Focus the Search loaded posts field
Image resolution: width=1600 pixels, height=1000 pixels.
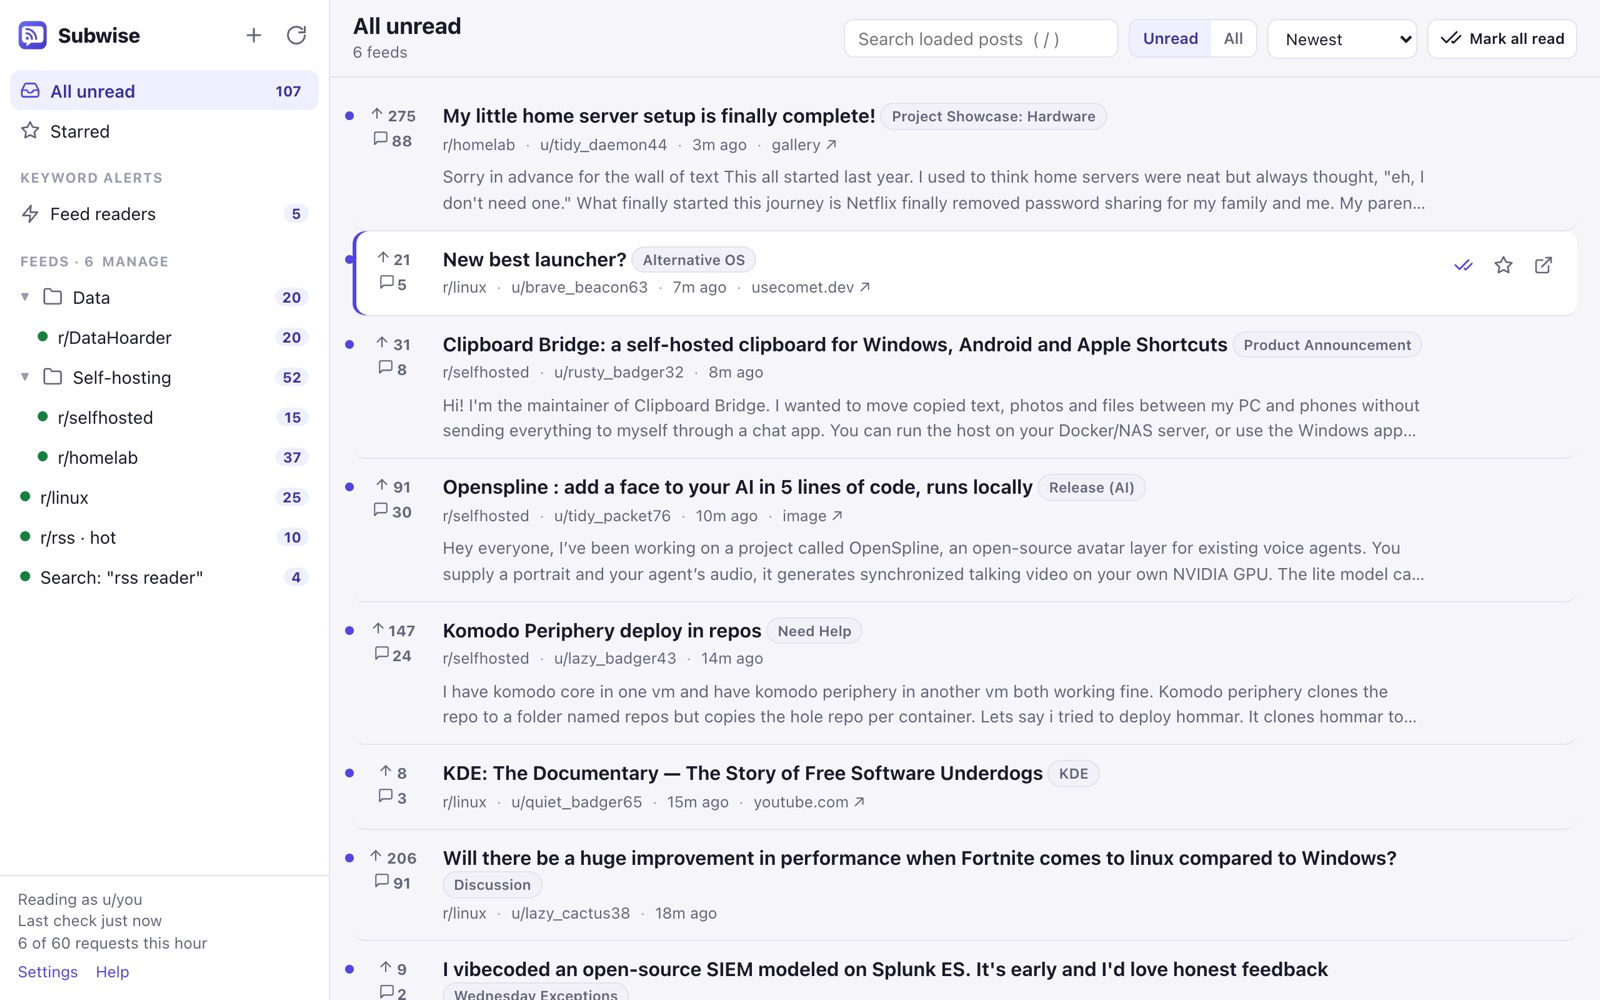981,39
